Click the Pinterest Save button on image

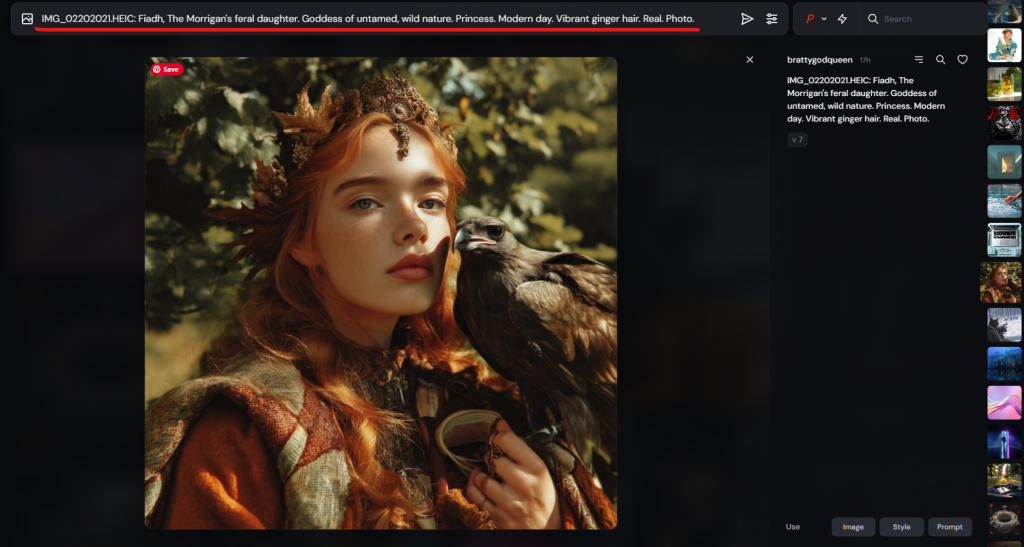pos(167,69)
